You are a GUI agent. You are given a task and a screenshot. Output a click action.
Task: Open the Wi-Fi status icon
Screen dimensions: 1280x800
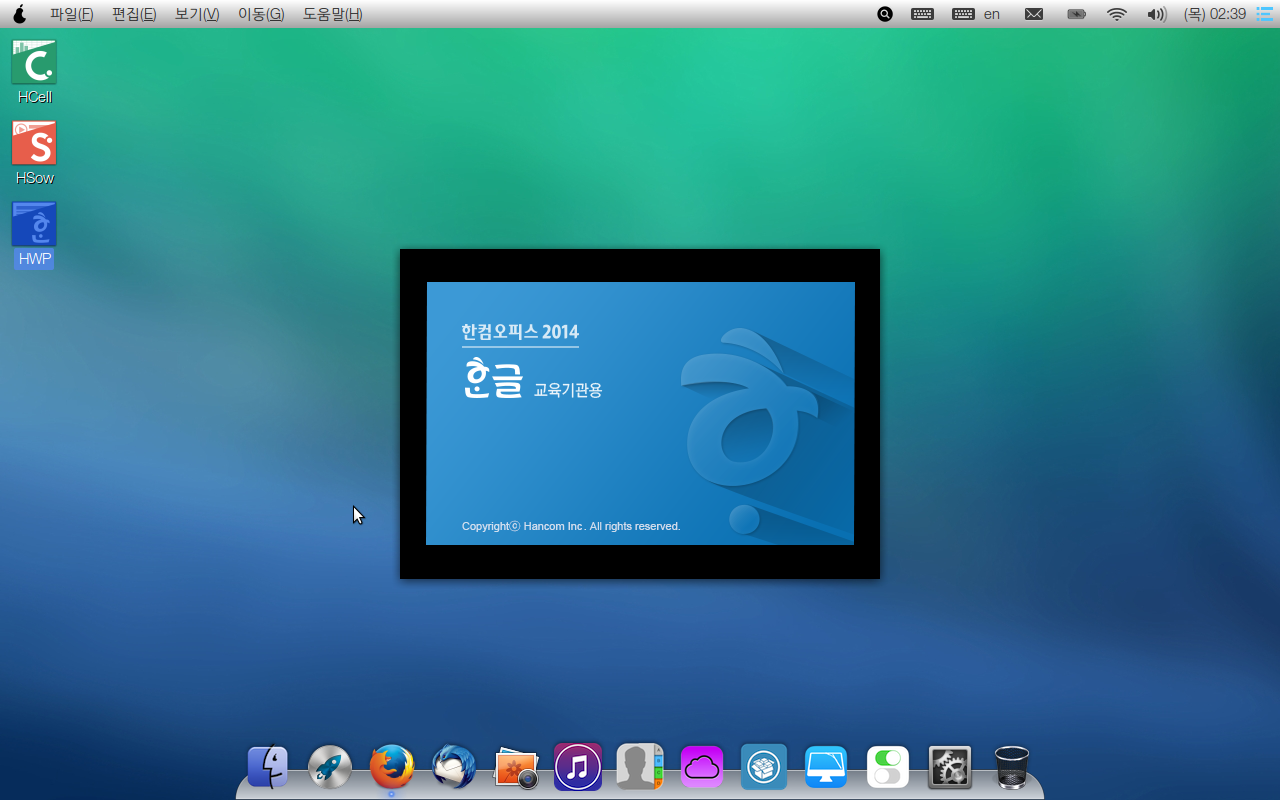[1117, 14]
